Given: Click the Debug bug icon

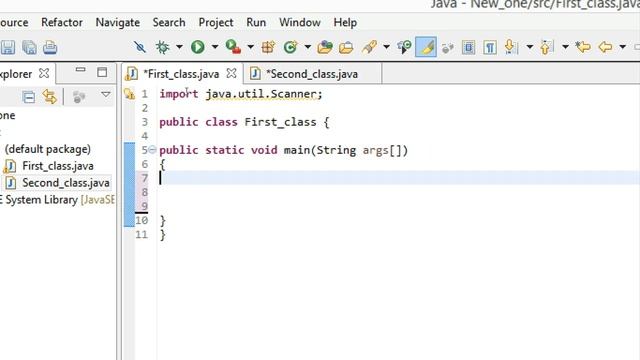Looking at the screenshot, I should click(162, 47).
